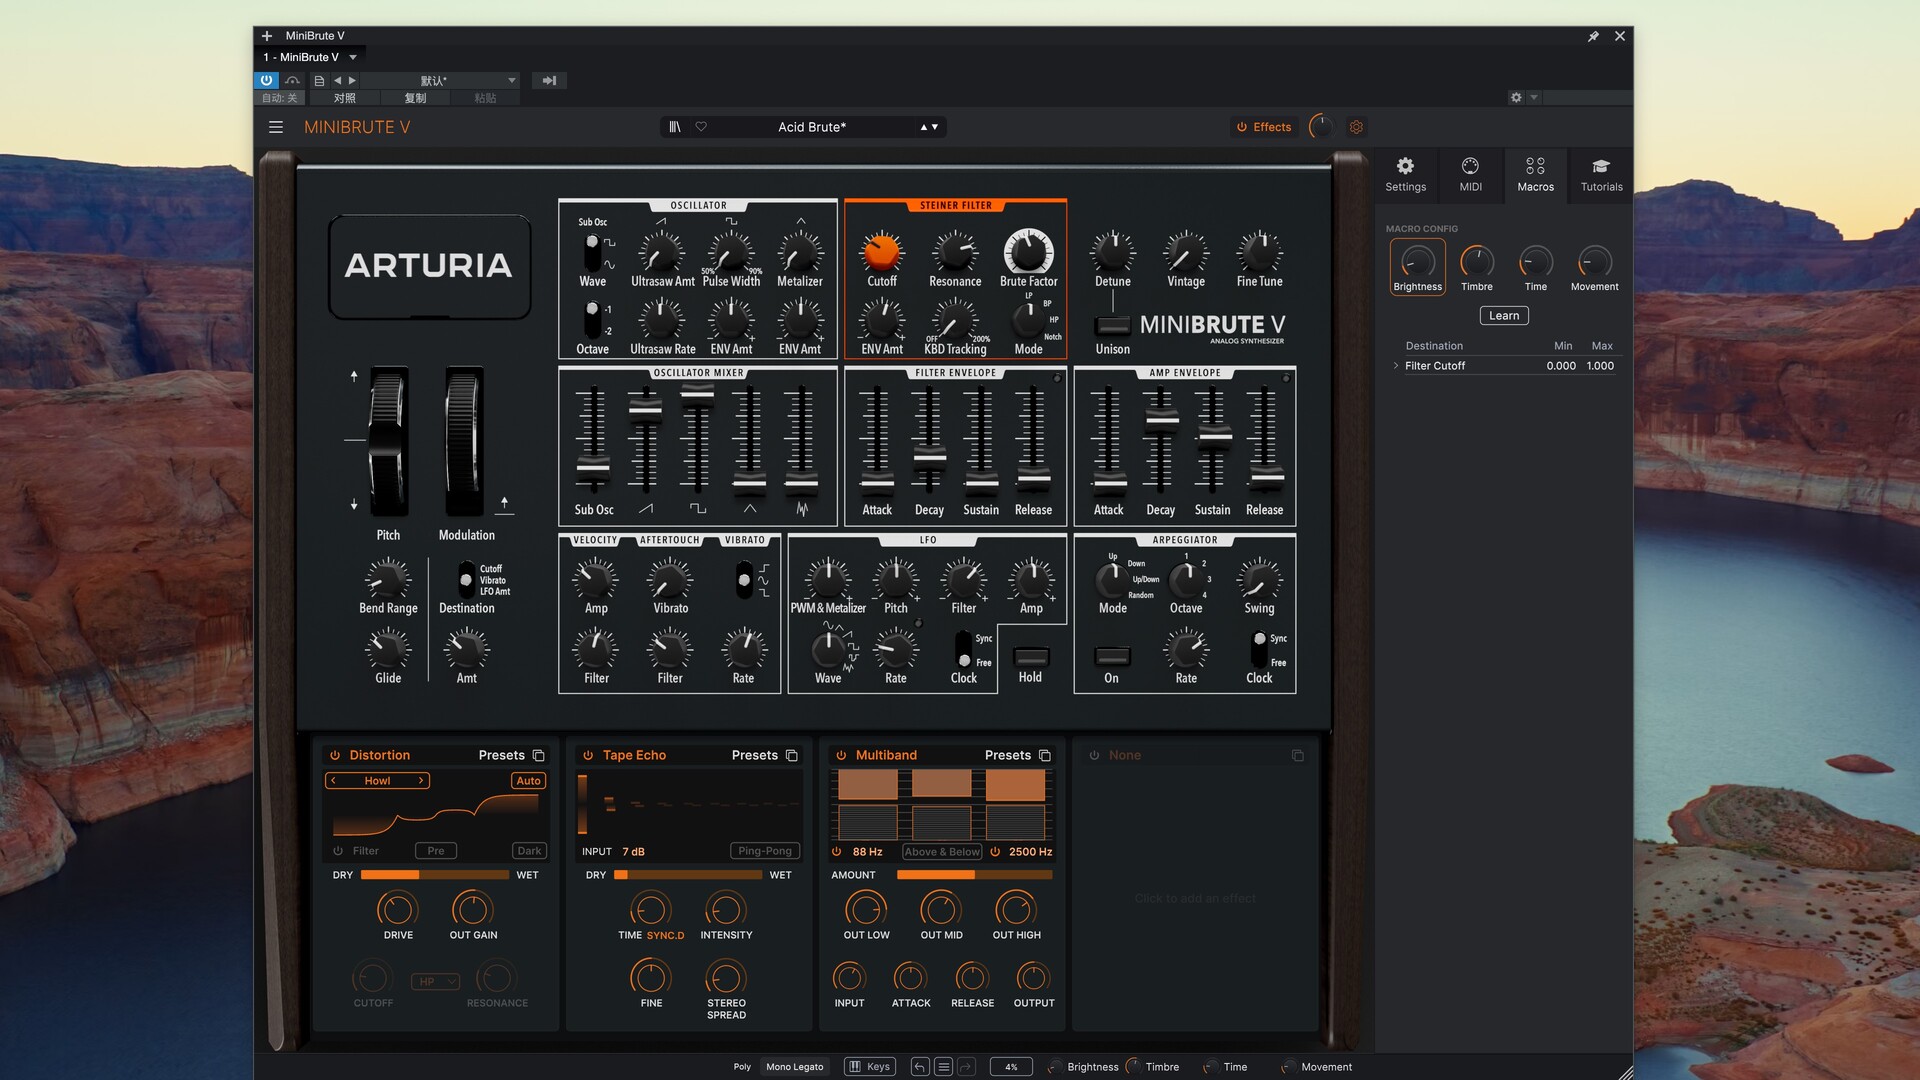Turn the Arpeggiator On switch
Viewport: 1920px width, 1080px height.
click(x=1112, y=656)
